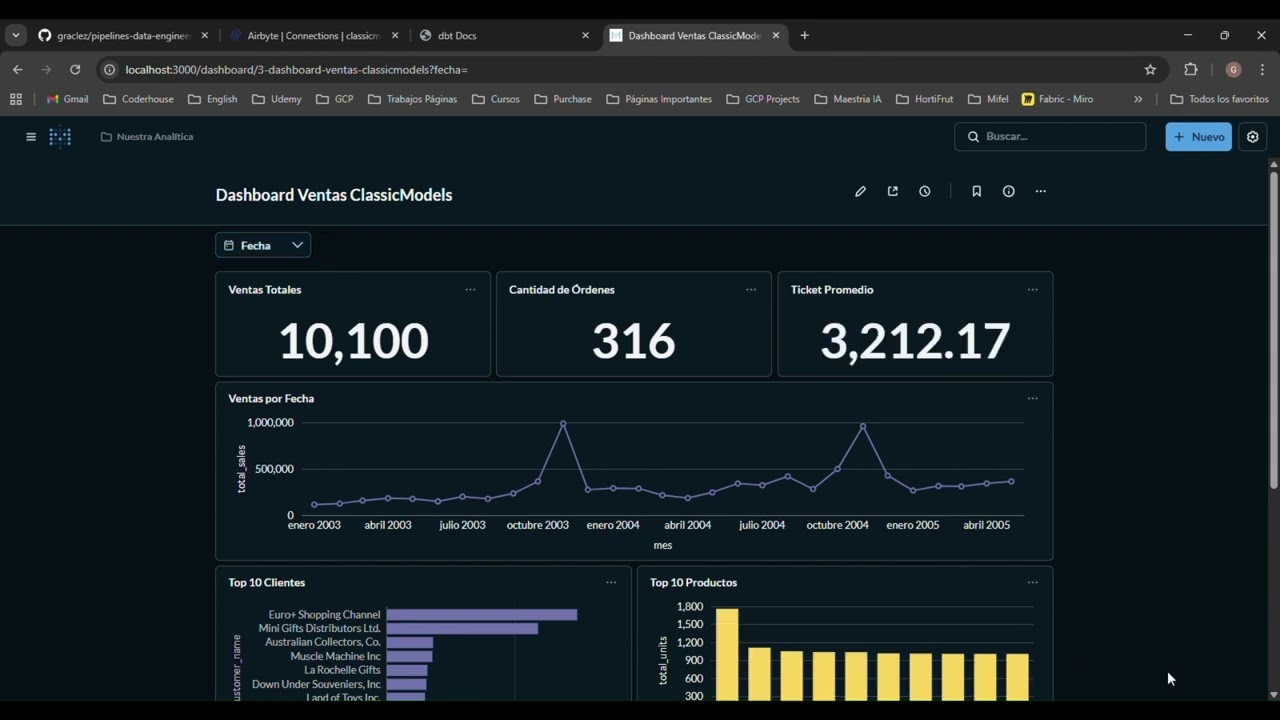Share the dashboard
Image resolution: width=1280 pixels, height=720 pixels.
(x=892, y=191)
